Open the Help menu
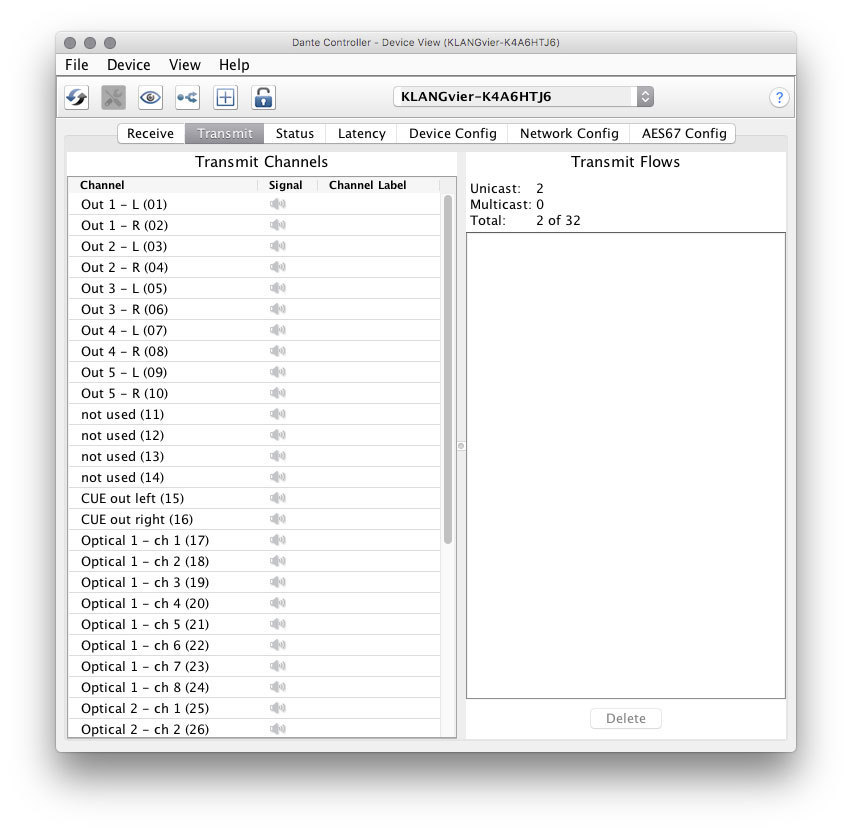This screenshot has height=832, width=852. (x=234, y=65)
